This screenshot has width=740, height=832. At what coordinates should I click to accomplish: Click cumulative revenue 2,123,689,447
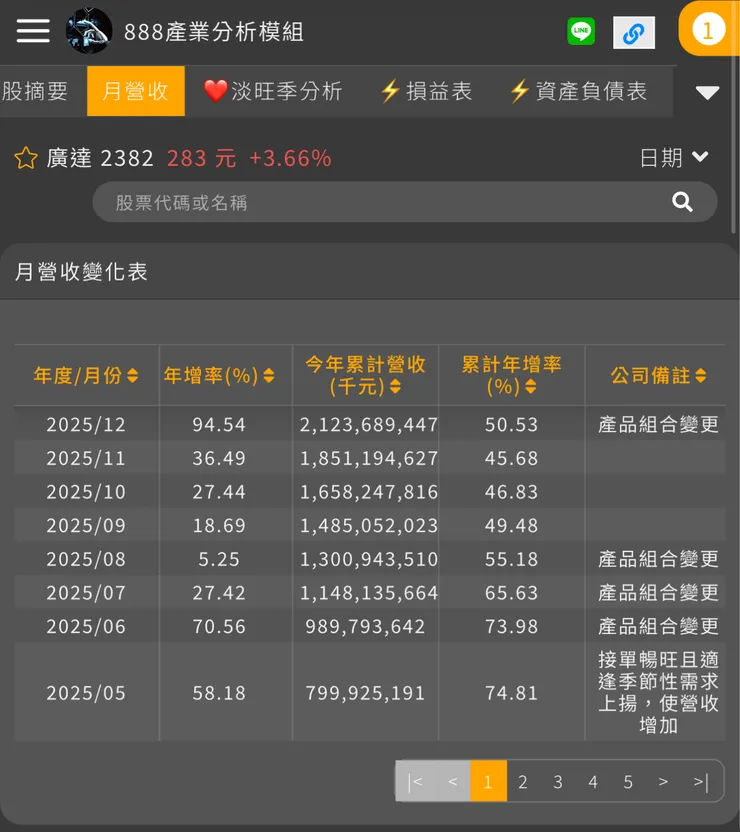coord(369,424)
